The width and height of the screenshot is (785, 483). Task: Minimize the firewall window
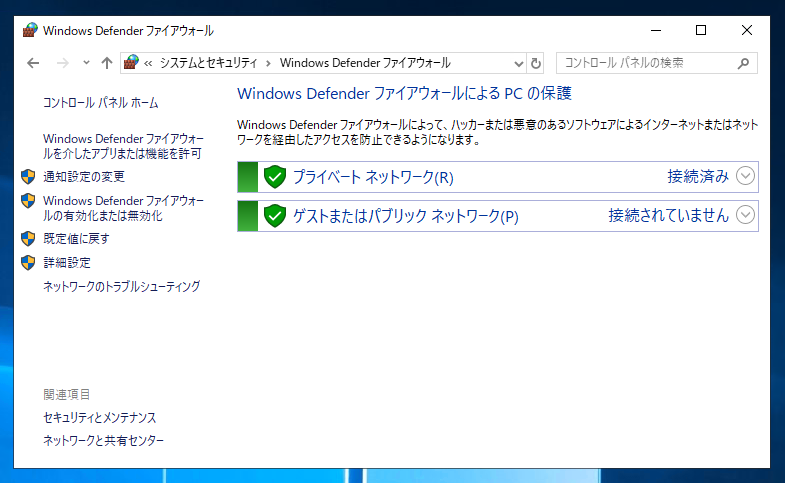click(x=656, y=31)
